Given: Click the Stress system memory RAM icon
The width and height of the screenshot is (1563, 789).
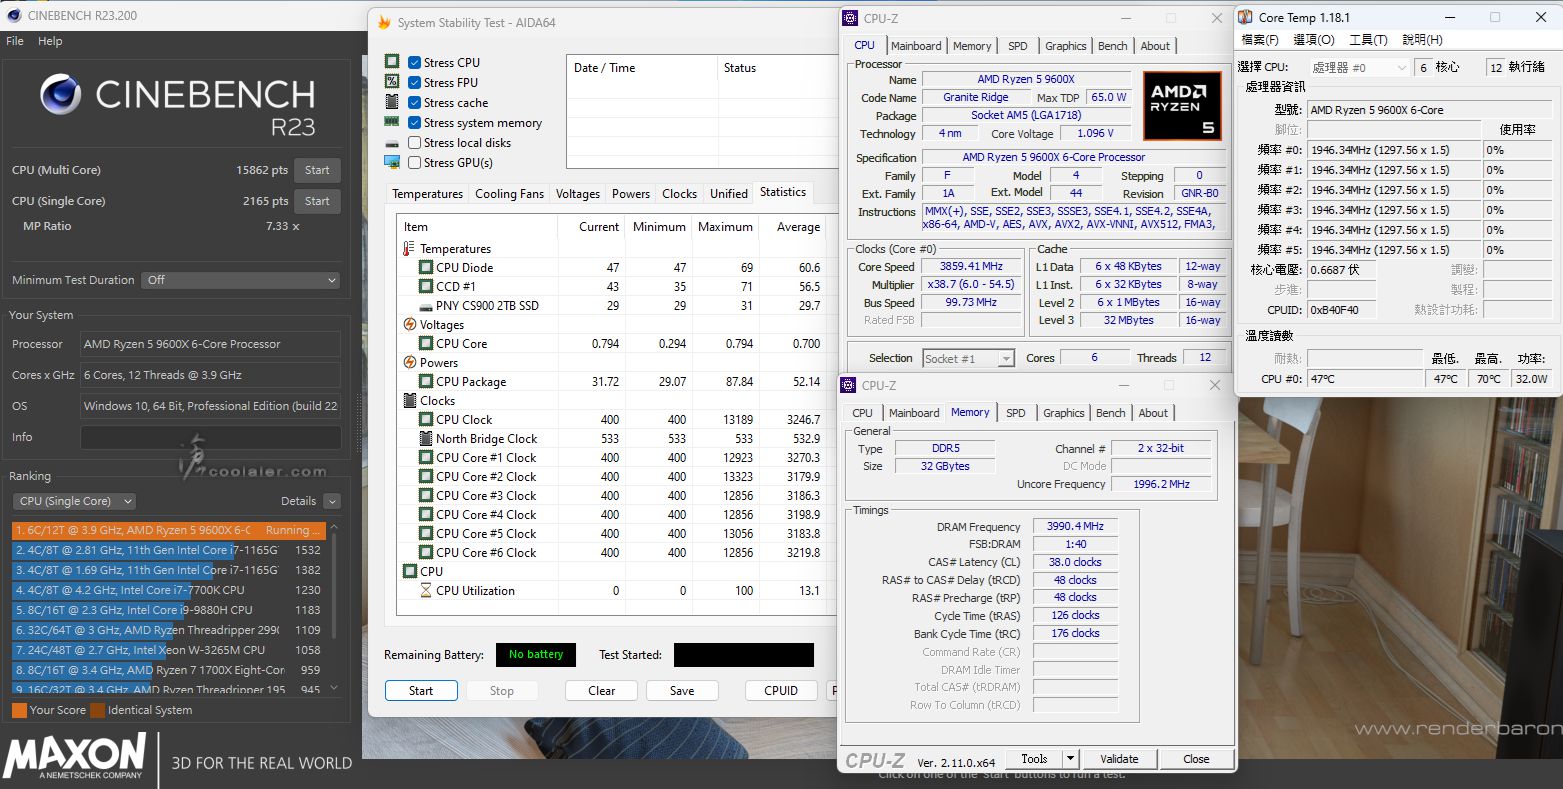Looking at the screenshot, I should pyautogui.click(x=392, y=122).
